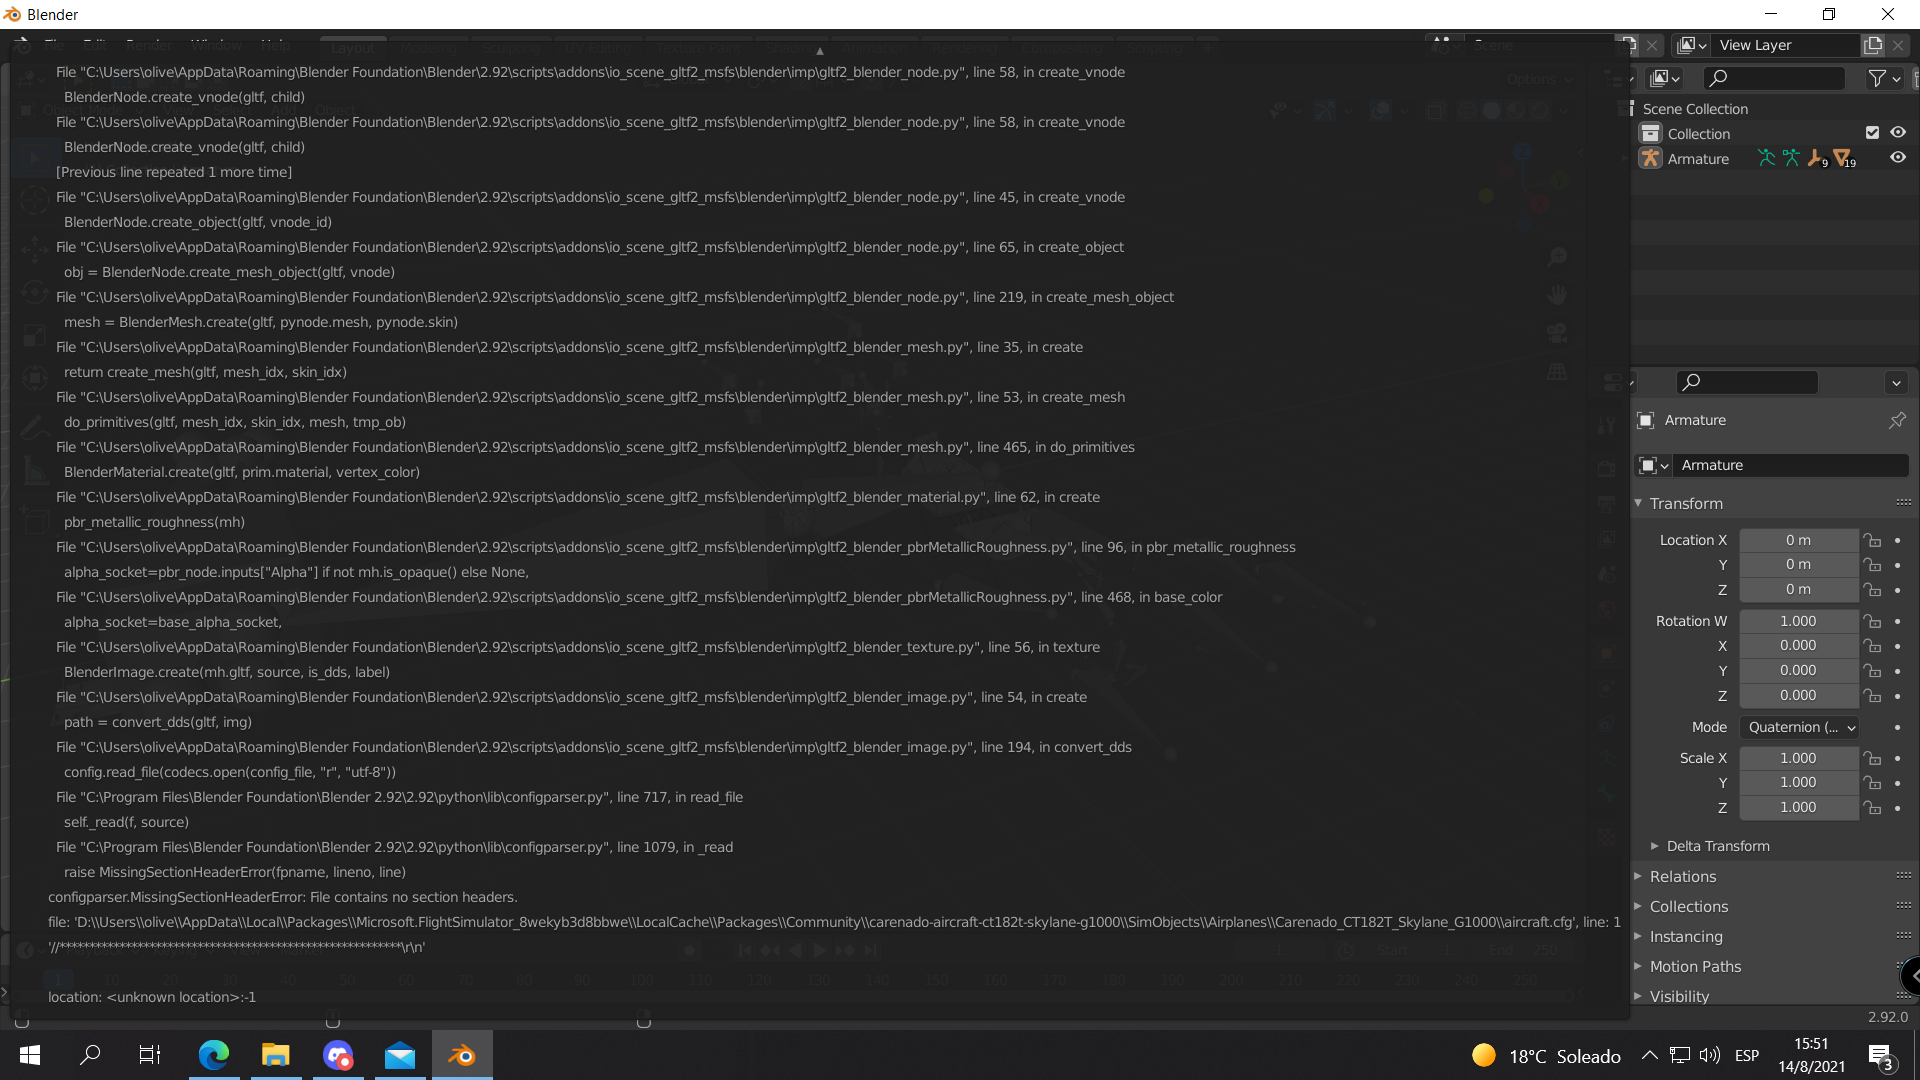
Task: Click the Outliner search field
Action: (x=1775, y=78)
